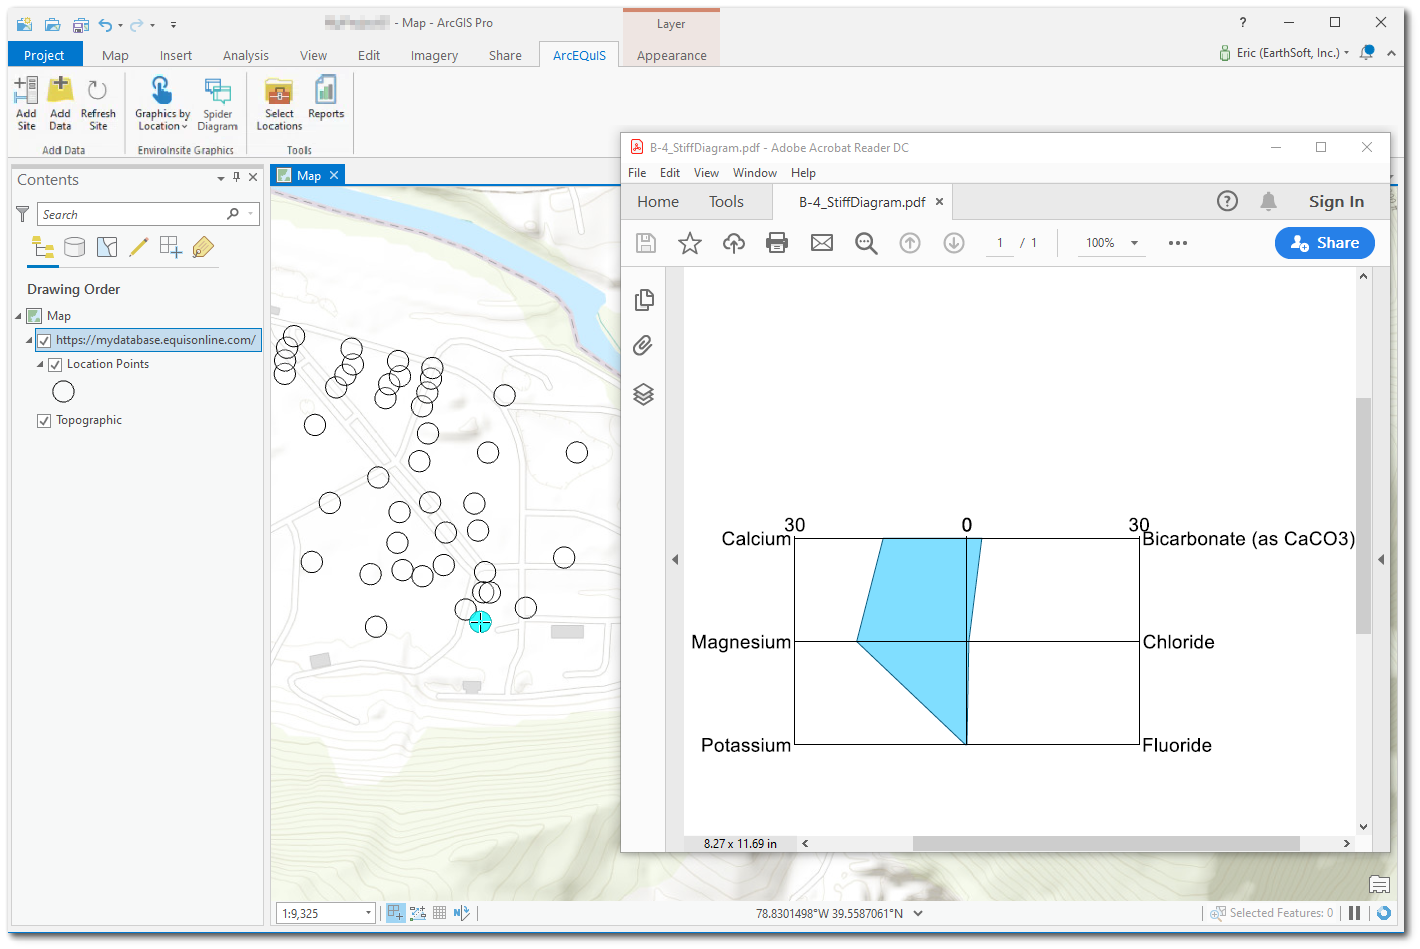Click the Acrobat Home tab

(x=658, y=201)
